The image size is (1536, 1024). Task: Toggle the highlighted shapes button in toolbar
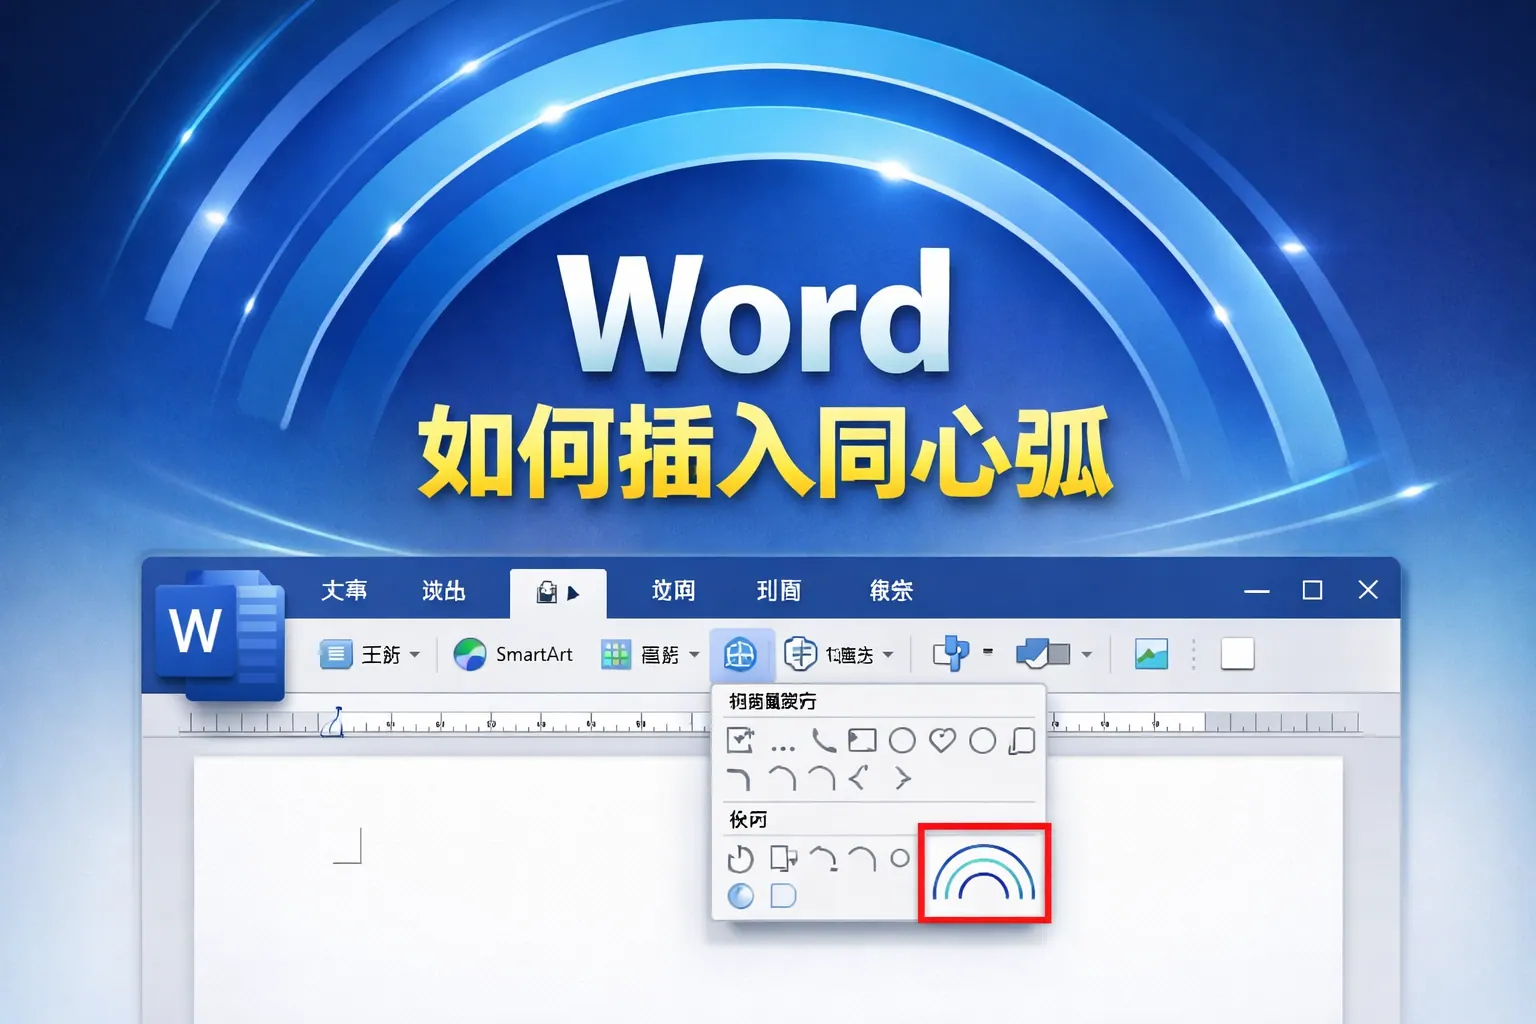point(740,655)
